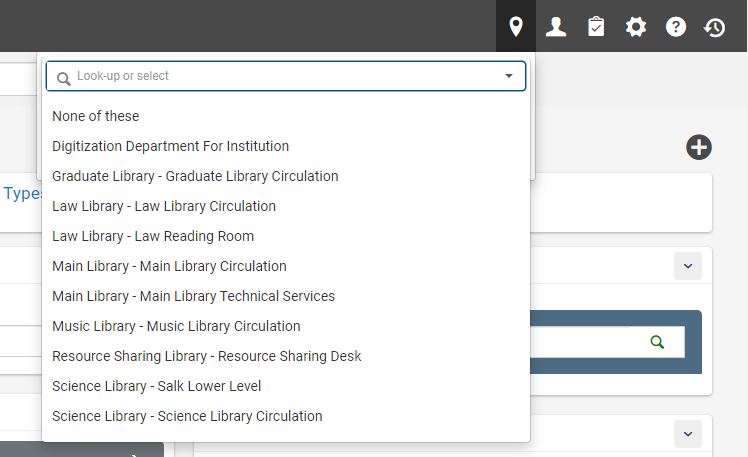Select 'None of these' option

coord(96,116)
